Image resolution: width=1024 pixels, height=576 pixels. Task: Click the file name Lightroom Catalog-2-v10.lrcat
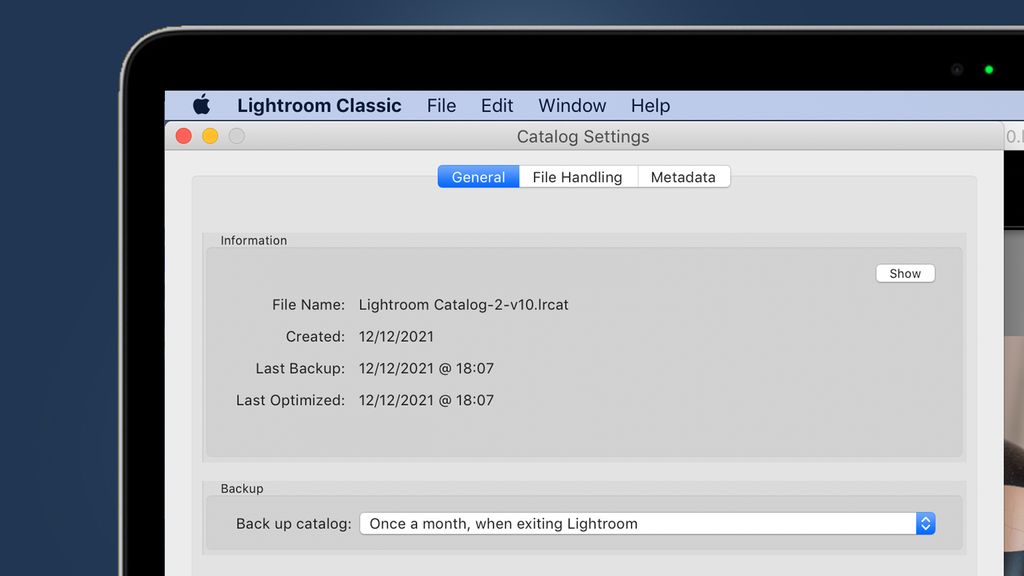pos(464,304)
